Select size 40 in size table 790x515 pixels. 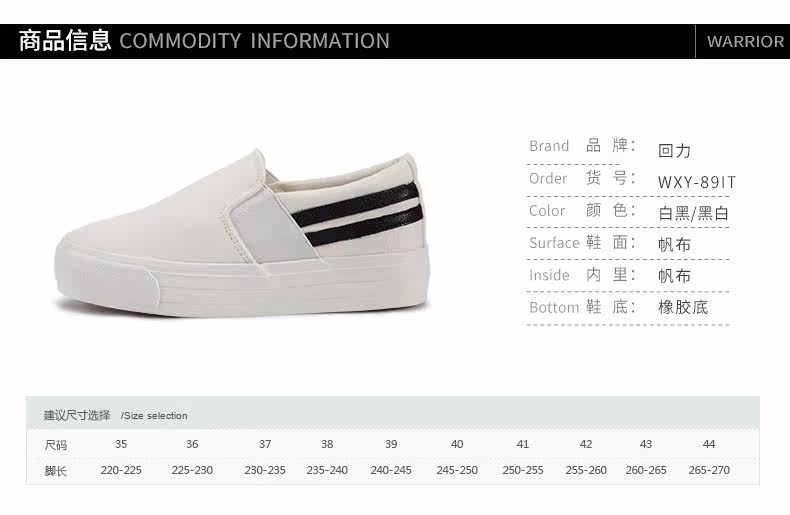coord(457,444)
